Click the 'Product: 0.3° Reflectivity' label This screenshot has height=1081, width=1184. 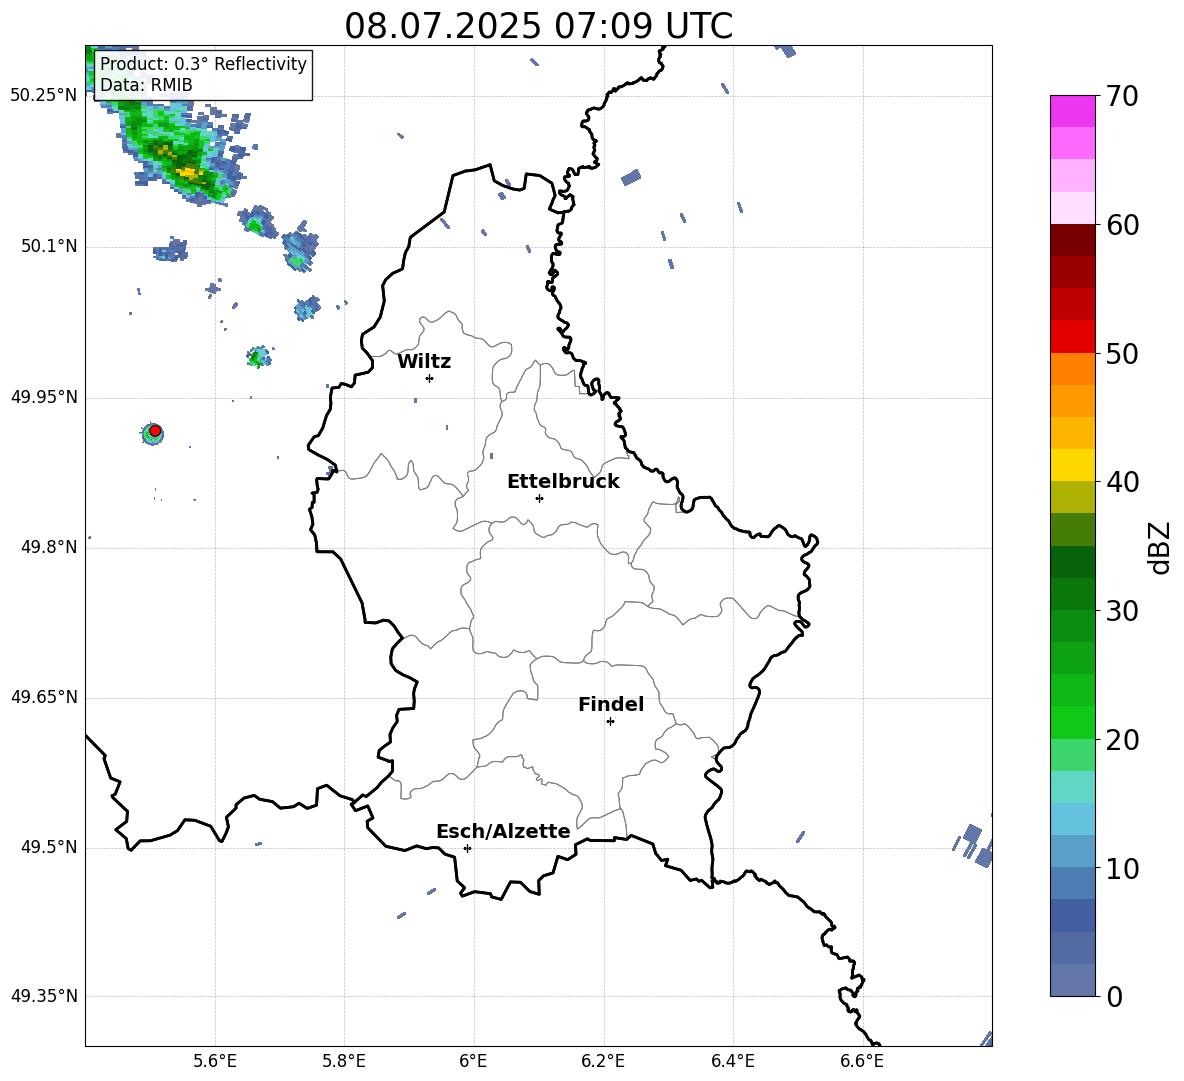pyautogui.click(x=203, y=63)
